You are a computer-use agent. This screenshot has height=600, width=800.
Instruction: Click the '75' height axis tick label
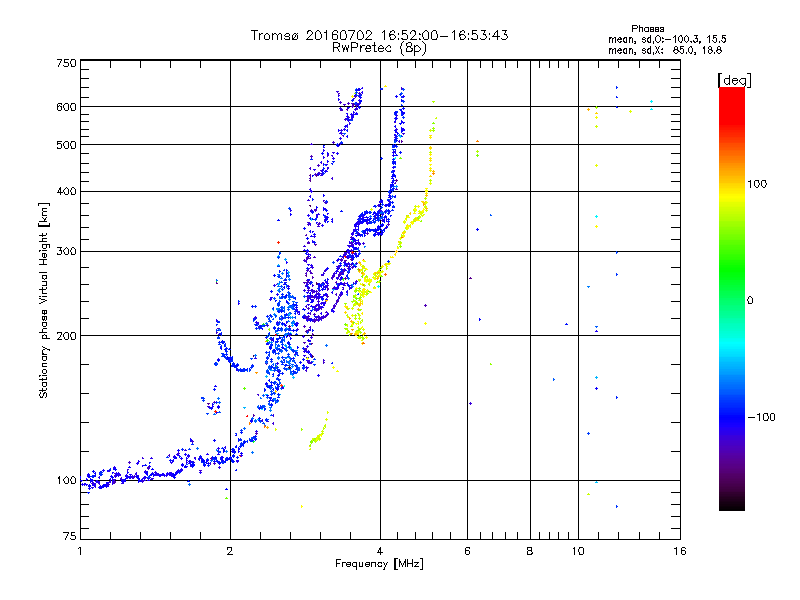(x=70, y=536)
